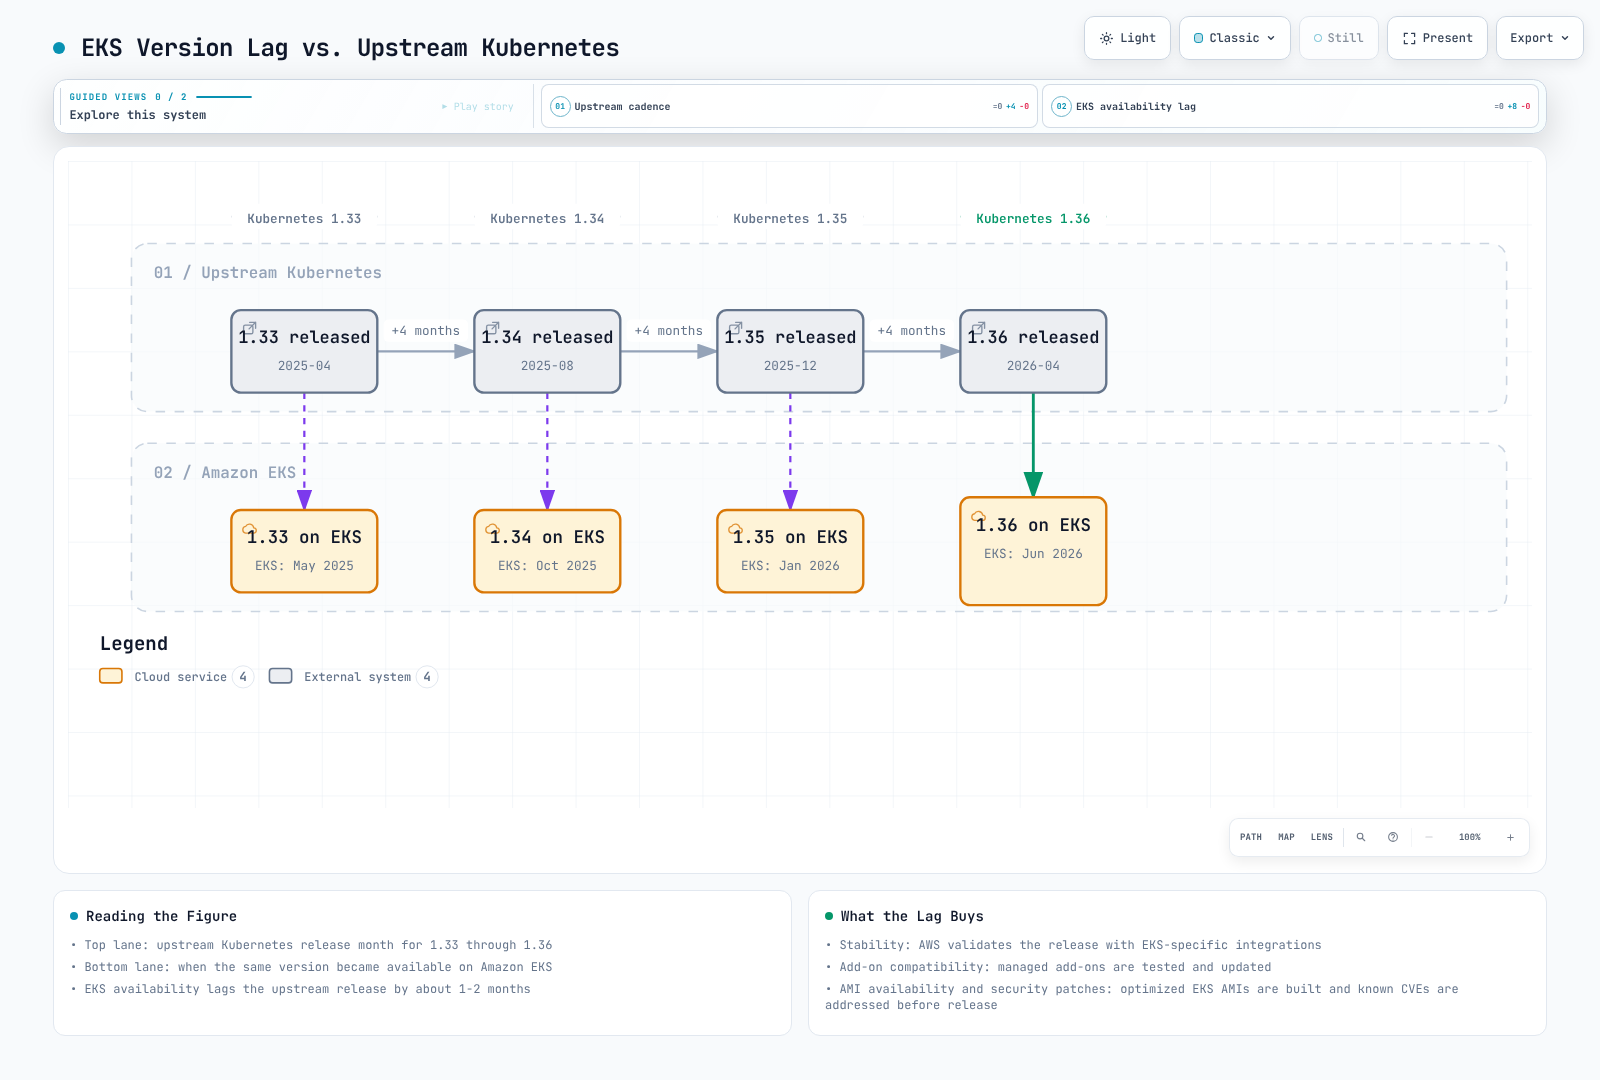Select the 1.36 on EKS card
The height and width of the screenshot is (1080, 1600).
1033,551
